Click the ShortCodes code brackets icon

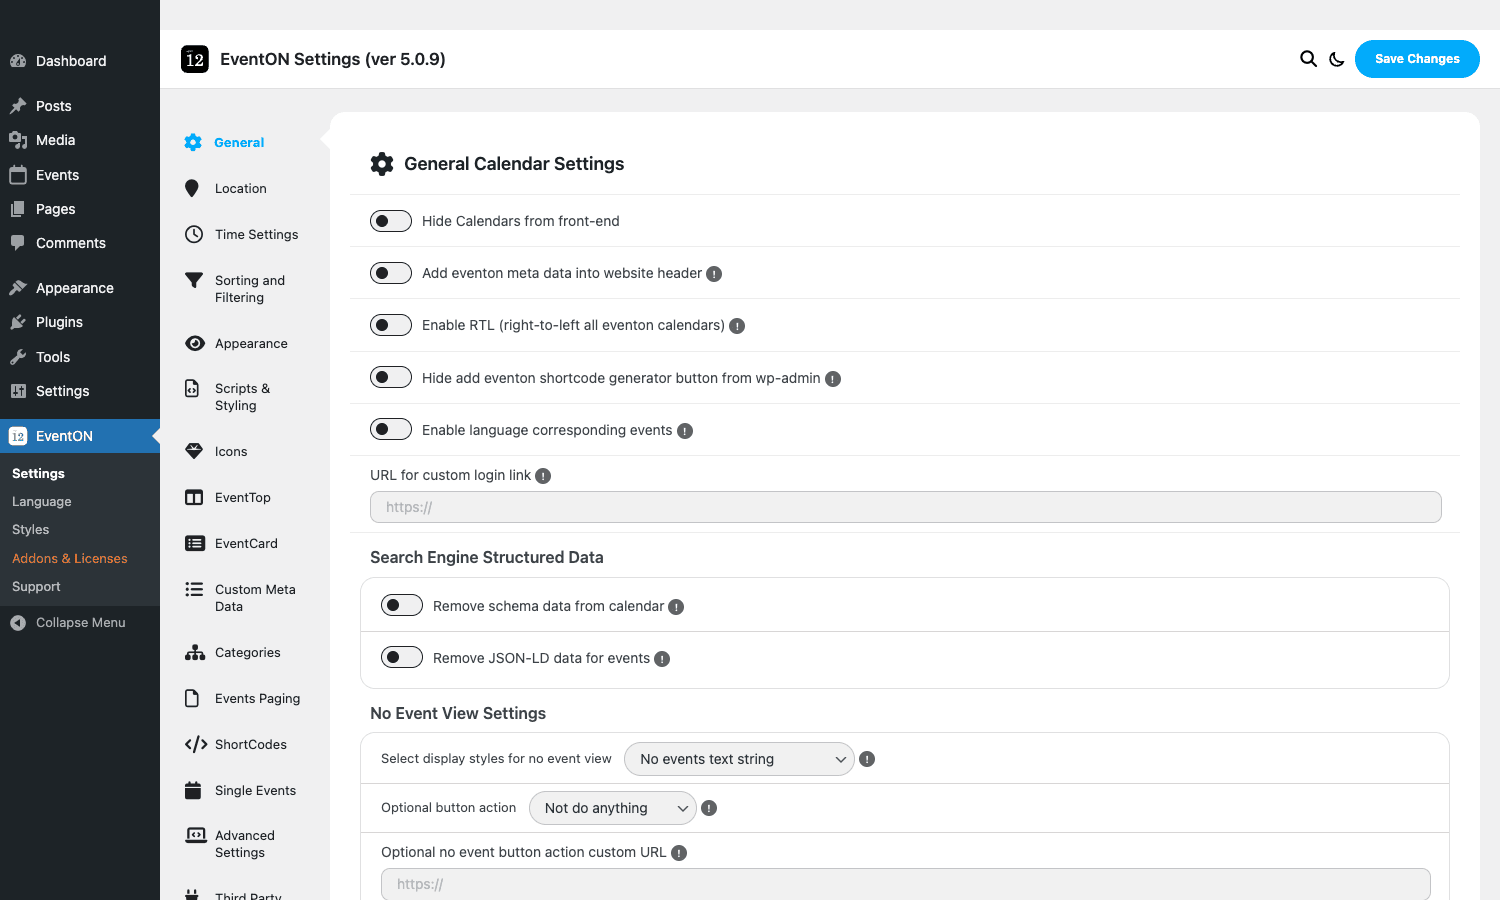tap(196, 744)
